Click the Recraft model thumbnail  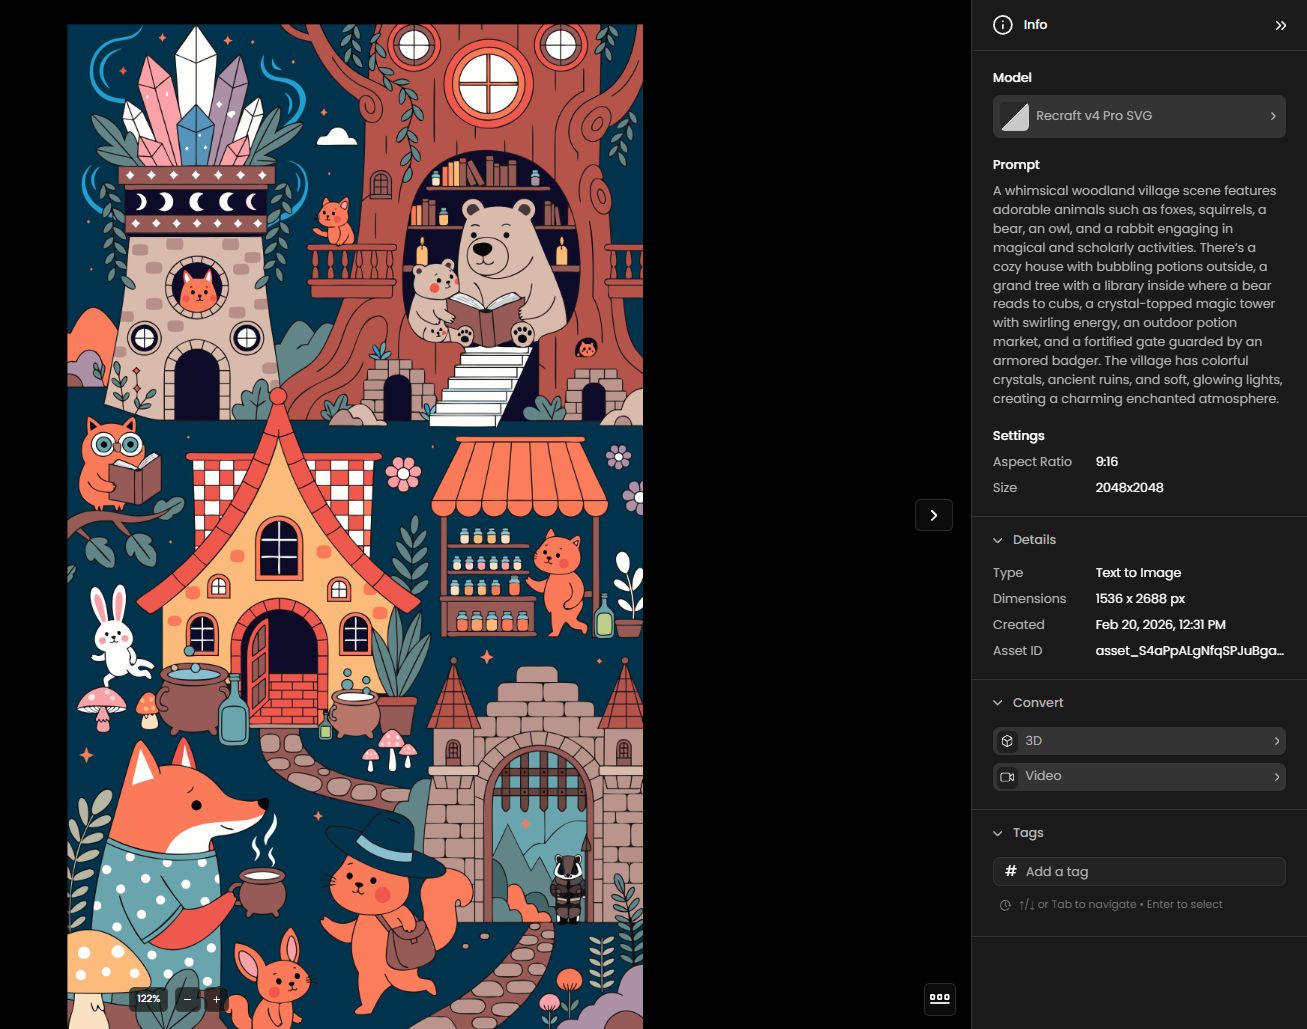click(x=1015, y=116)
